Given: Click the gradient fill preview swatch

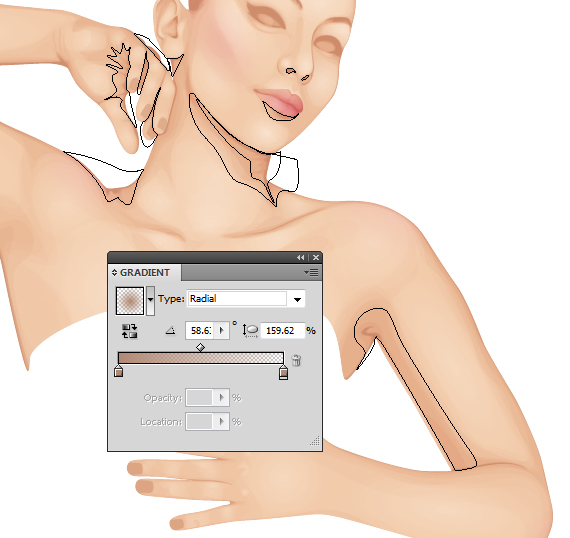Looking at the screenshot, I should pos(130,300).
